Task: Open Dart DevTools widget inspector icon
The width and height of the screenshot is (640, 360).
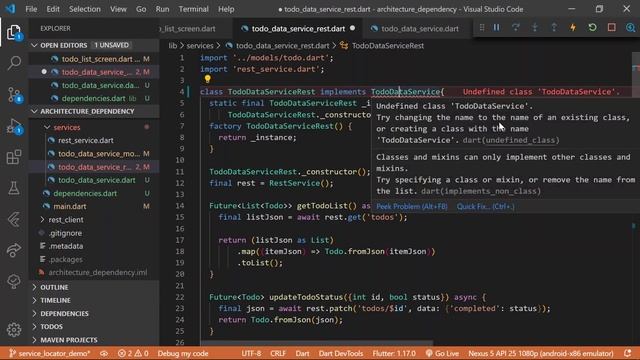Action: click(x=630, y=28)
